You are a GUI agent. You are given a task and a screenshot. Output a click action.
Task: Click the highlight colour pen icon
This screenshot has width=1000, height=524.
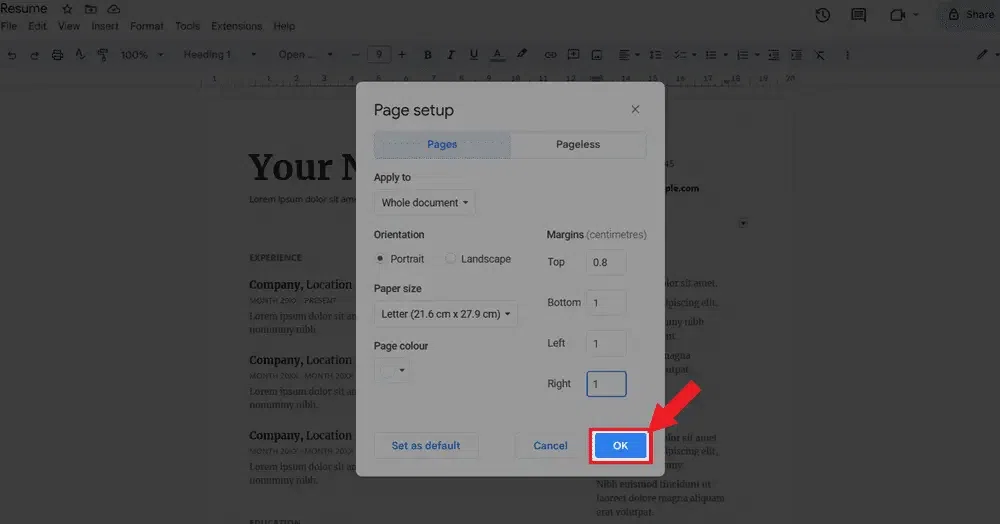coord(522,54)
